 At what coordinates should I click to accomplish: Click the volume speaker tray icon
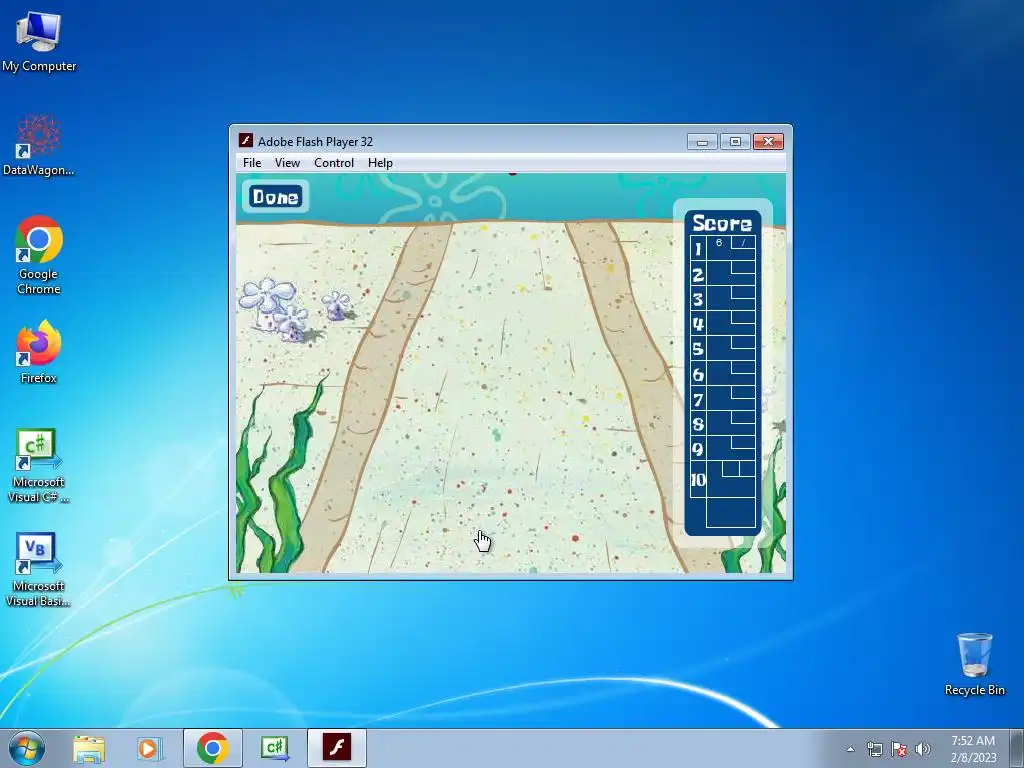(x=923, y=749)
